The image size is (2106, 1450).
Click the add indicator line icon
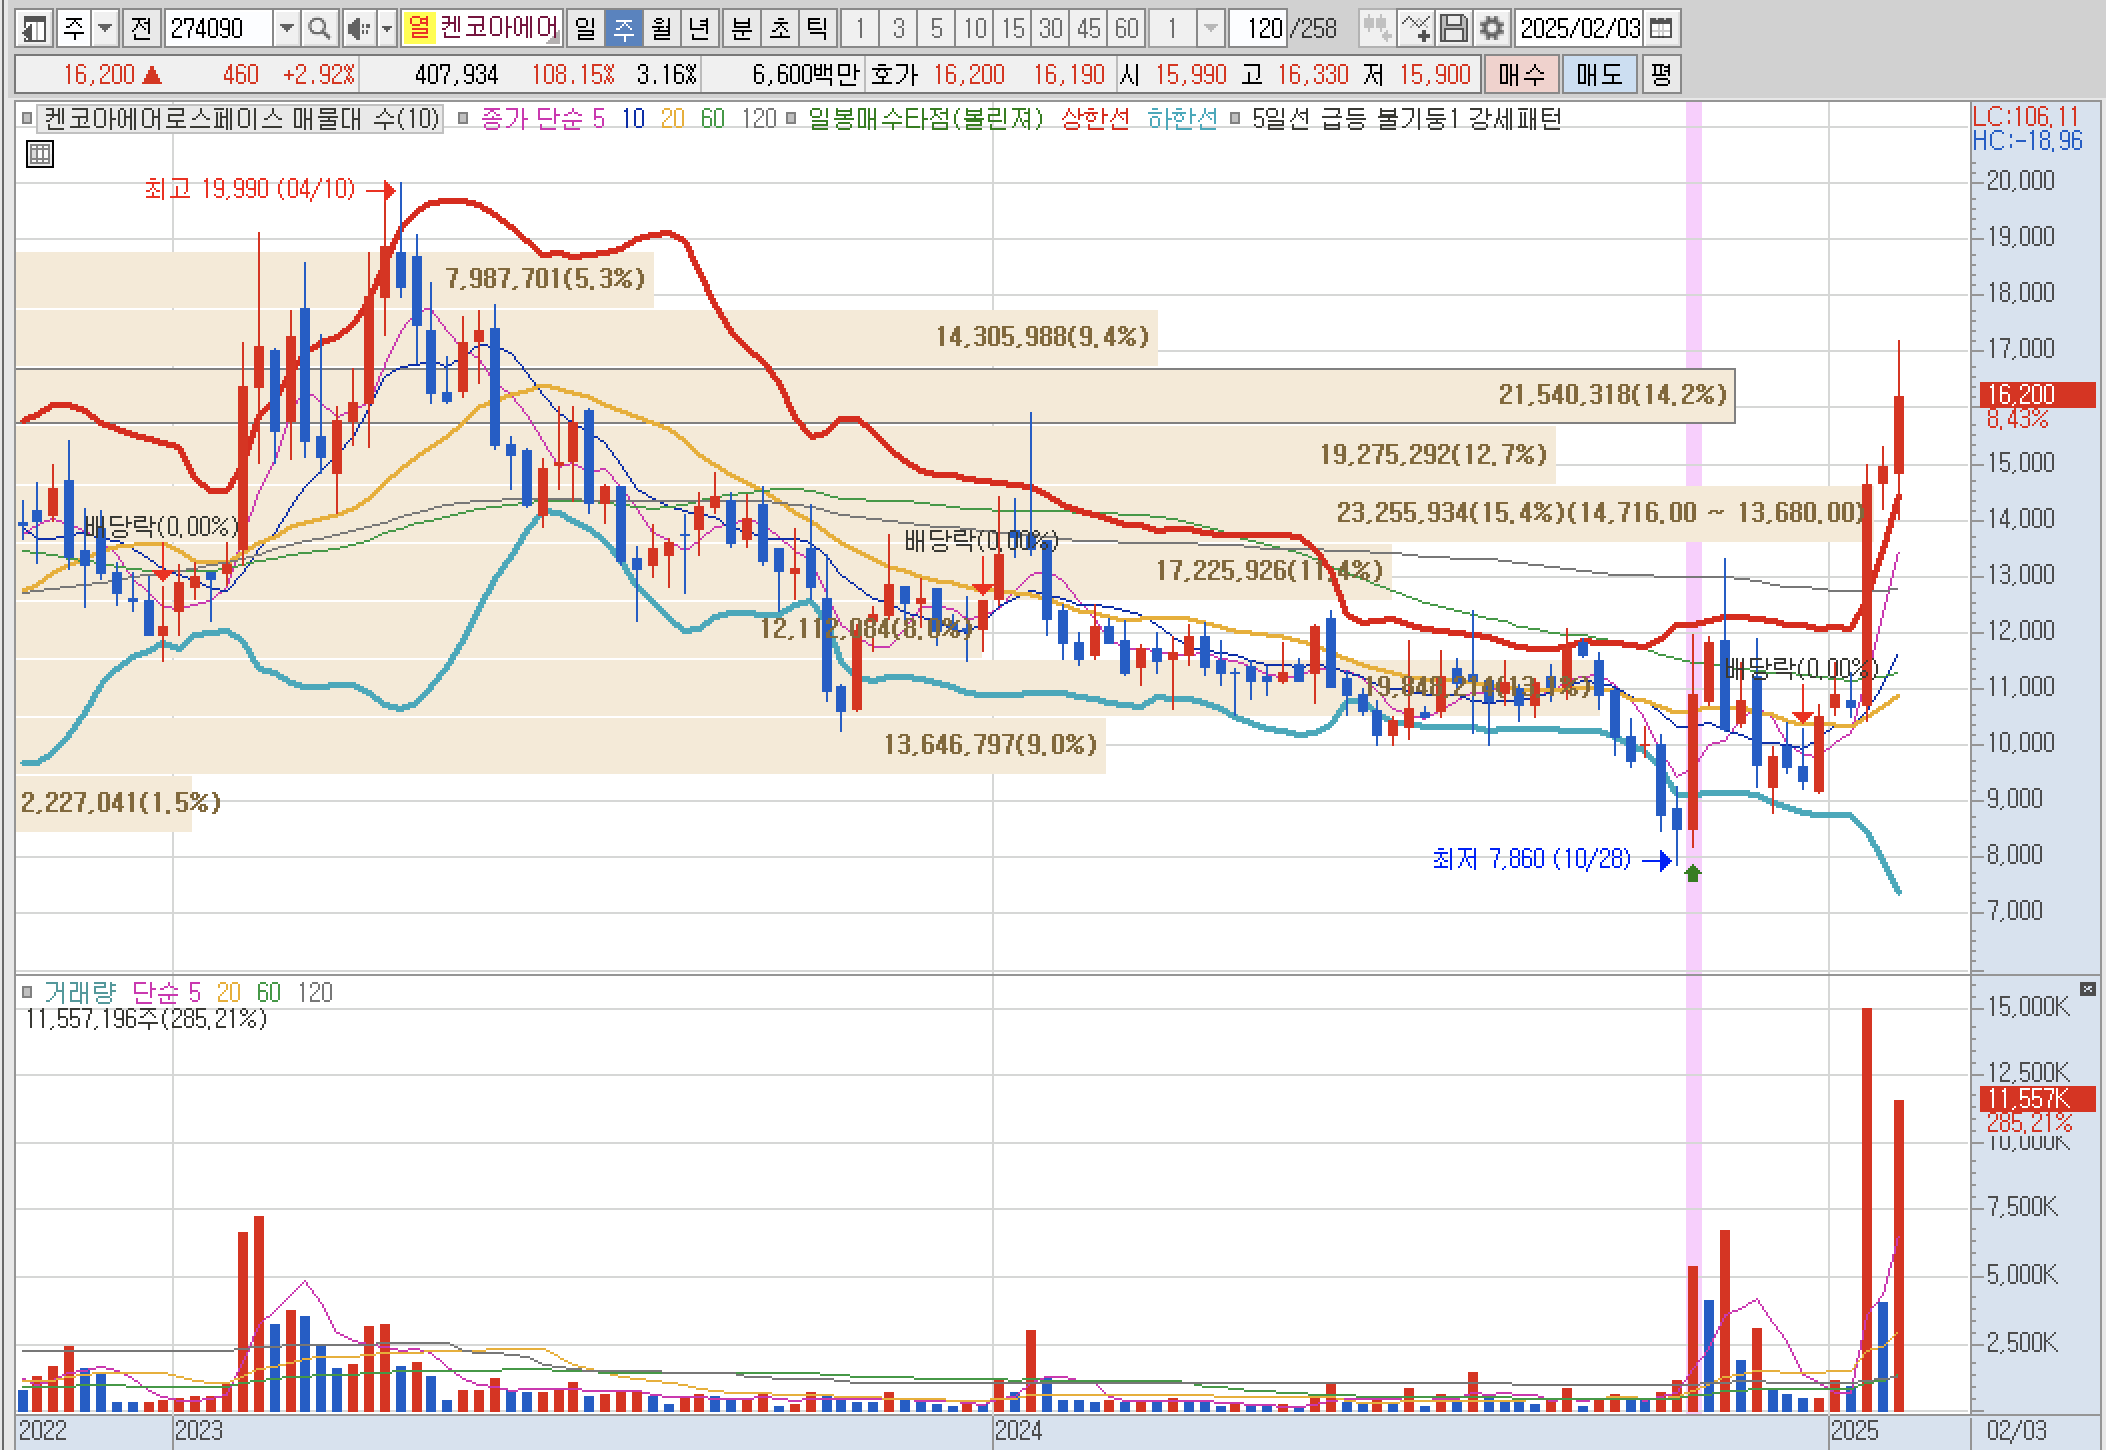[x=1415, y=28]
